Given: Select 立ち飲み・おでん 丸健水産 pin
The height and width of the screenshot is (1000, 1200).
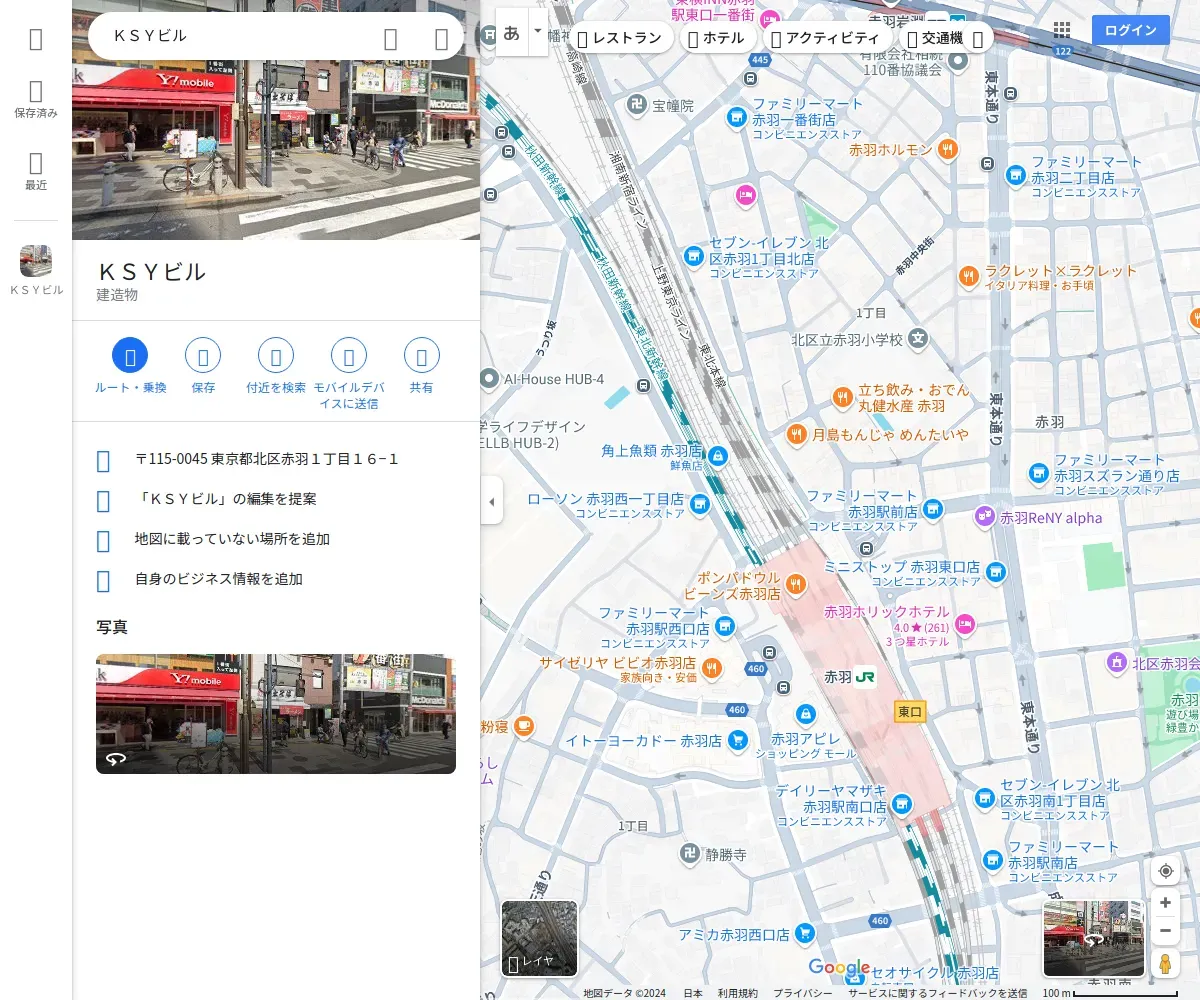Looking at the screenshot, I should (x=843, y=397).
